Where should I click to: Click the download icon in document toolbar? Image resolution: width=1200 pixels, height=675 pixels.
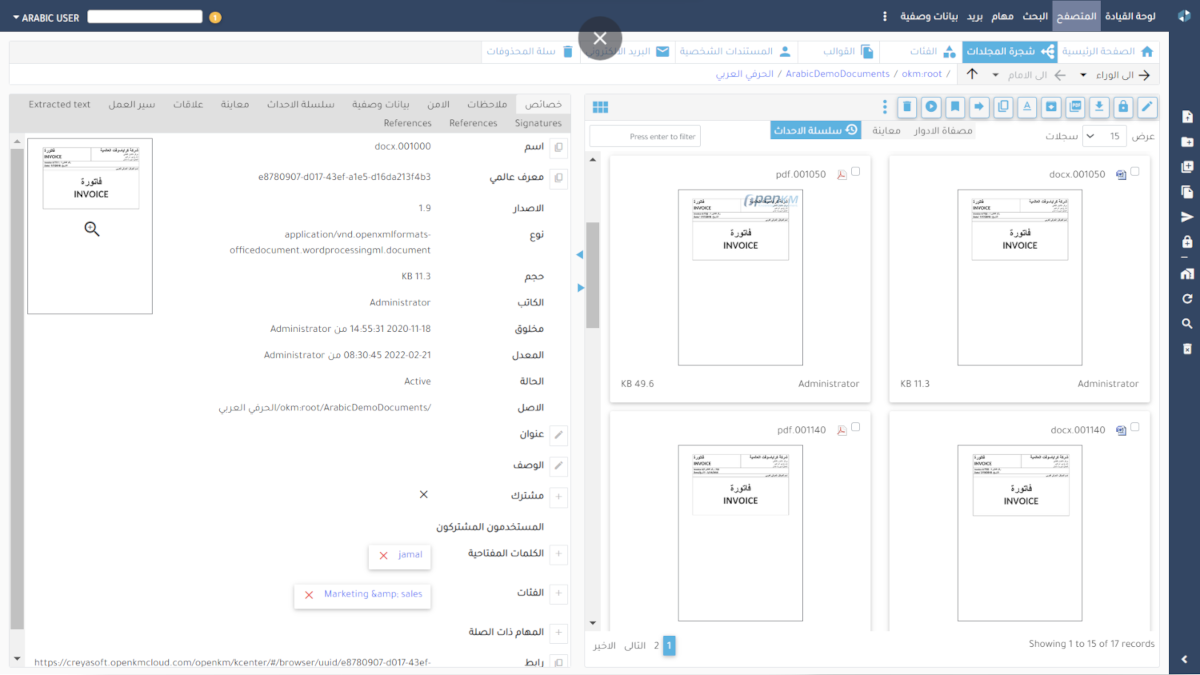pos(1099,107)
